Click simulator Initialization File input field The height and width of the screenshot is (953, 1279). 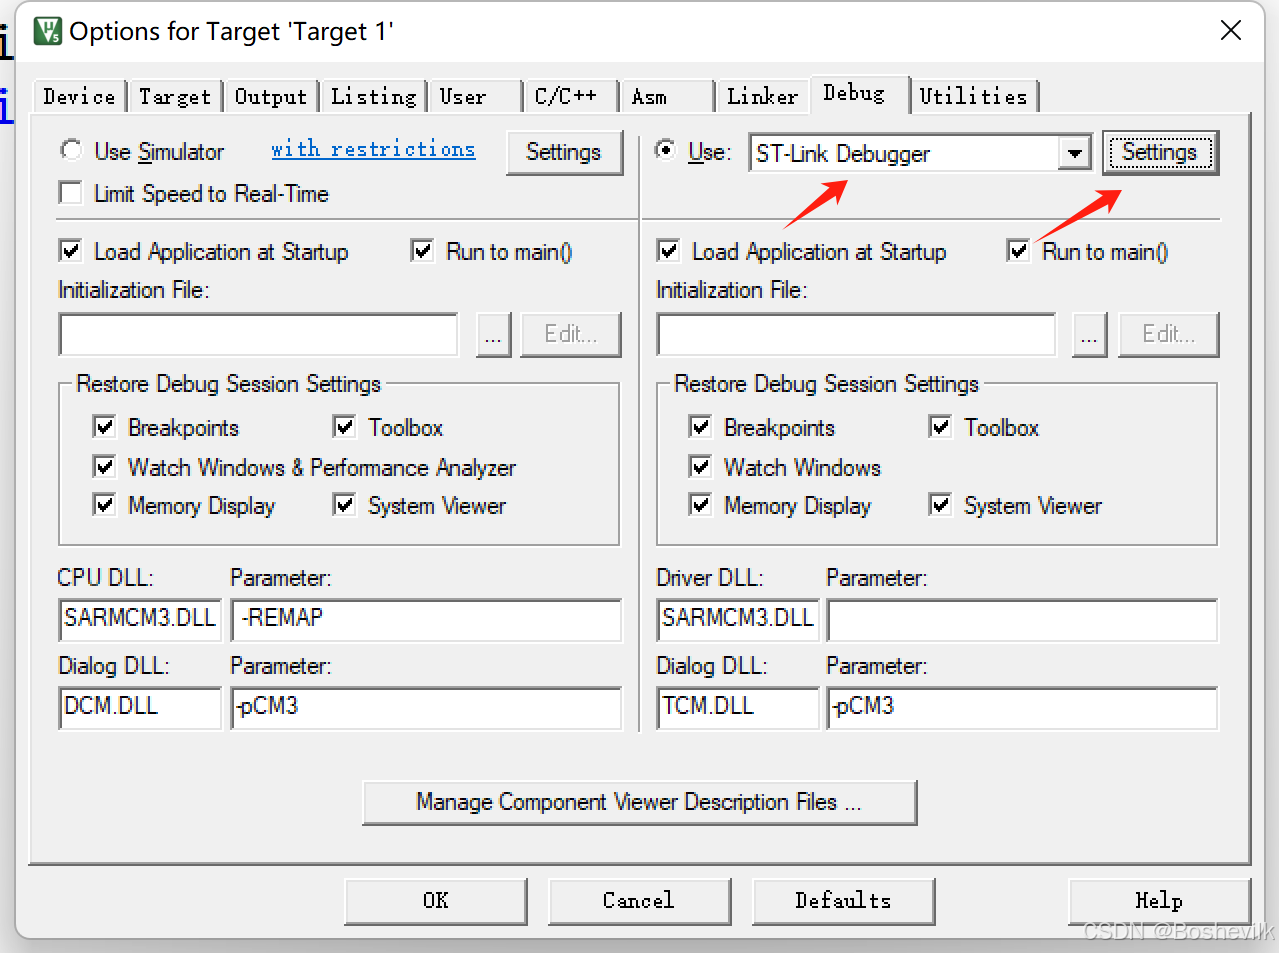259,334
